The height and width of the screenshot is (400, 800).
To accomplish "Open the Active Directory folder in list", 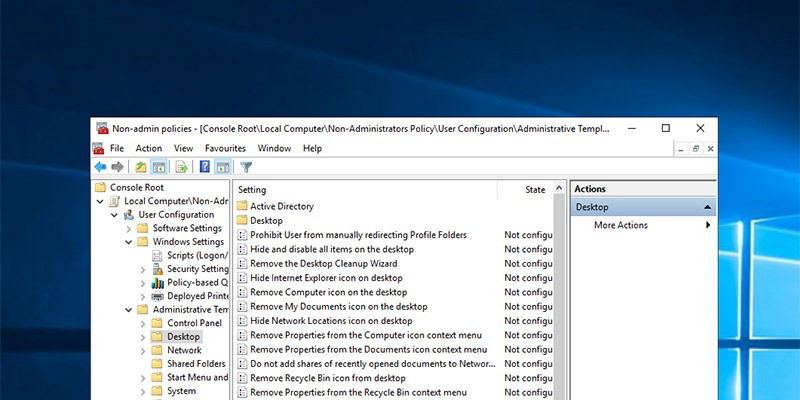I will (x=282, y=207).
